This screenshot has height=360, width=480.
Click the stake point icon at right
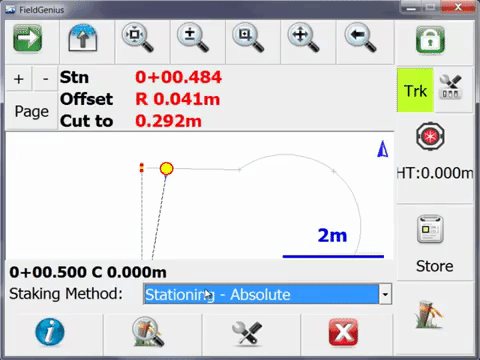coord(429,315)
